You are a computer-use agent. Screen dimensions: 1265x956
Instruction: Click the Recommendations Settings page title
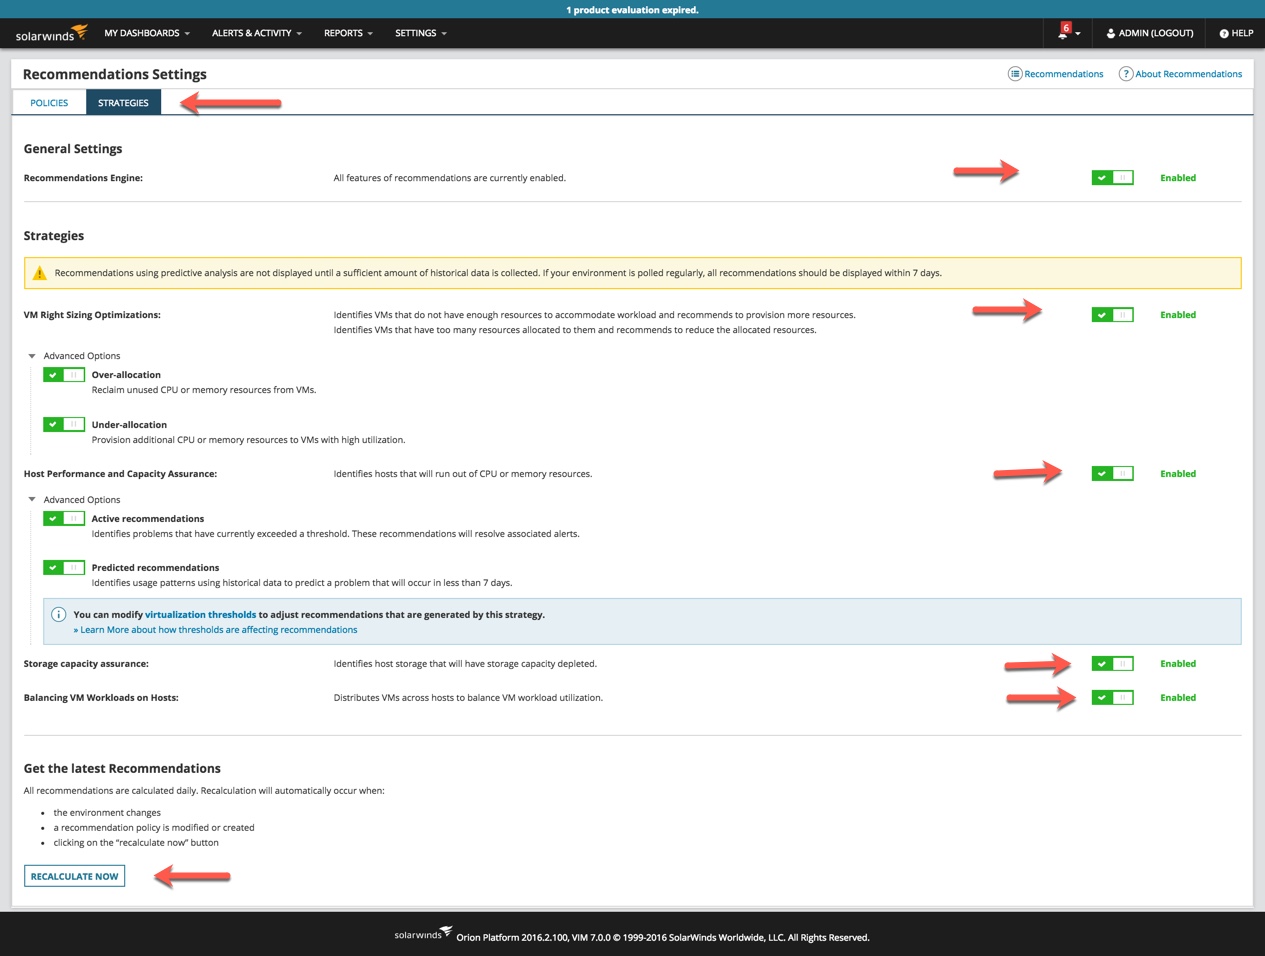pos(115,74)
